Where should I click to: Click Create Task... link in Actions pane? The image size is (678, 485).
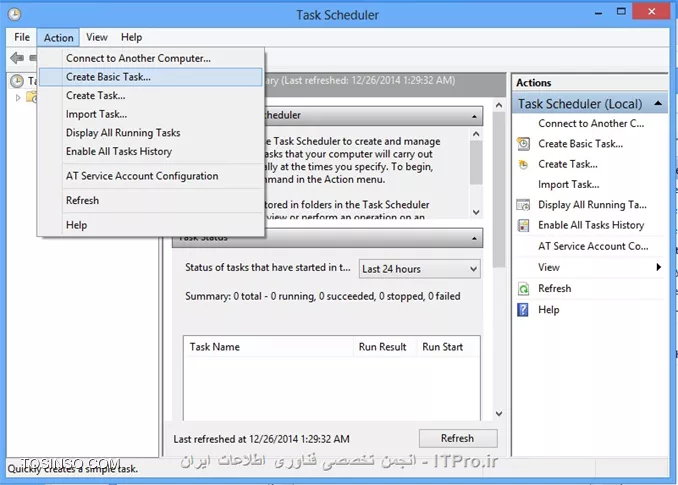tap(567, 164)
